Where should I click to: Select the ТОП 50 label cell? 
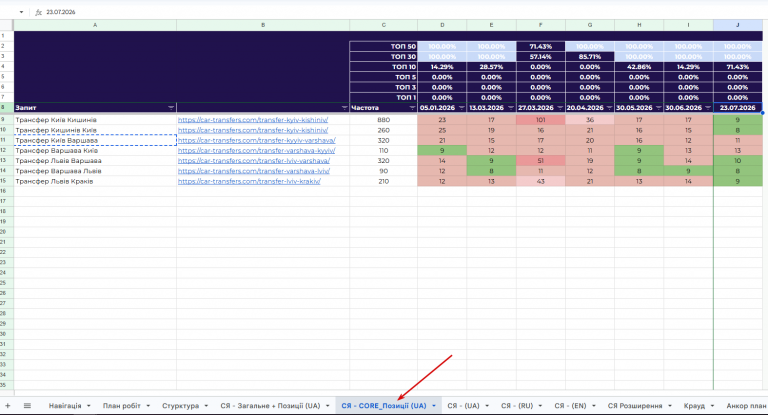tap(384, 47)
